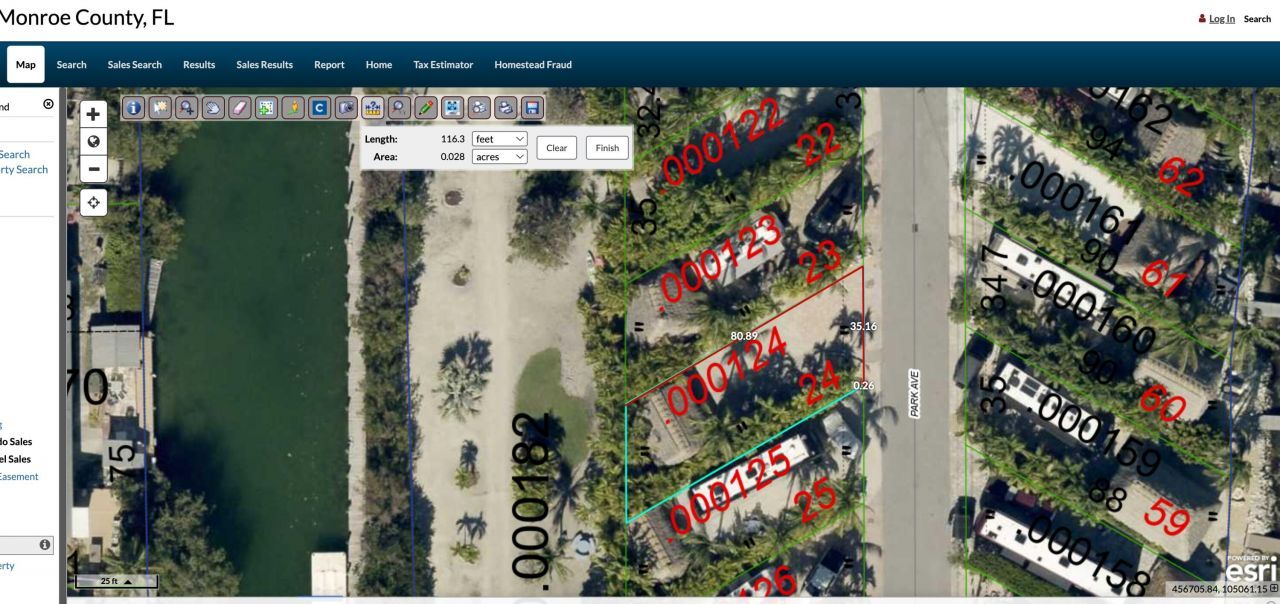Choose the zoom magnifier-plus tool
This screenshot has height=604, width=1280.
click(x=187, y=108)
